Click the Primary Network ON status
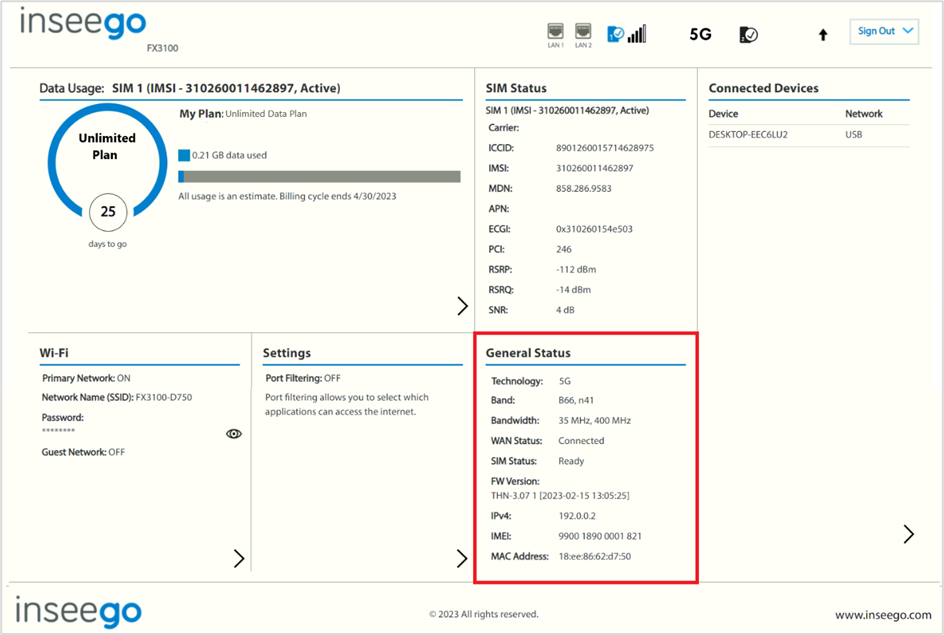 coord(86,378)
